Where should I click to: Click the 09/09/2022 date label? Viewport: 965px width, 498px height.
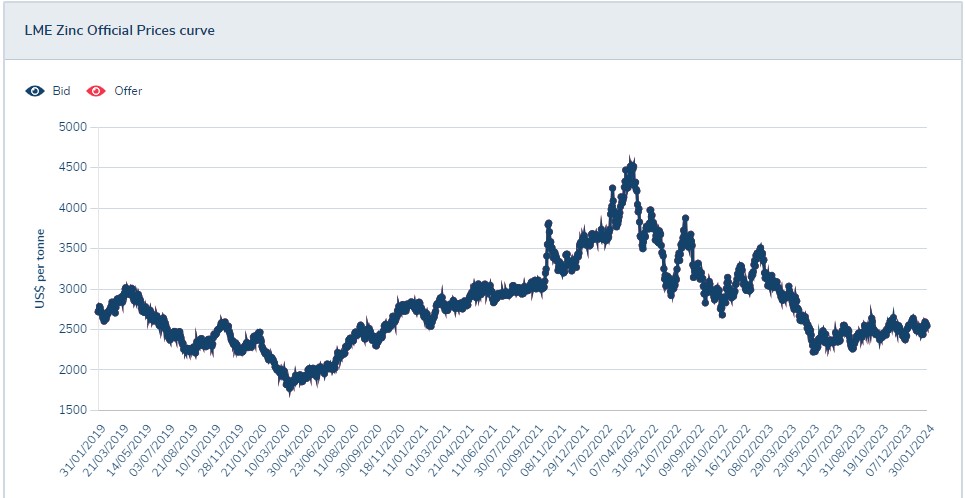[681, 449]
